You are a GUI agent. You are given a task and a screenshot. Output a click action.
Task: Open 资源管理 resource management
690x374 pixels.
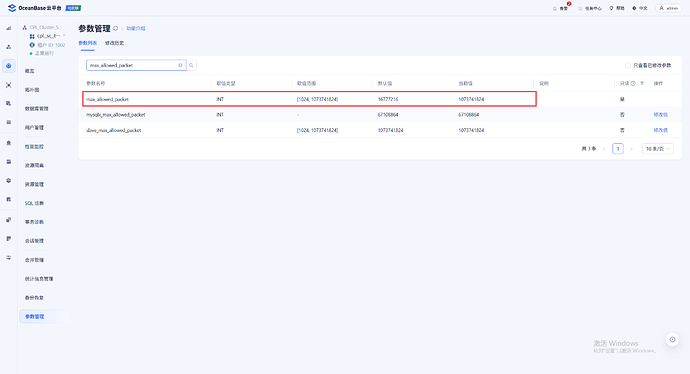tap(34, 184)
